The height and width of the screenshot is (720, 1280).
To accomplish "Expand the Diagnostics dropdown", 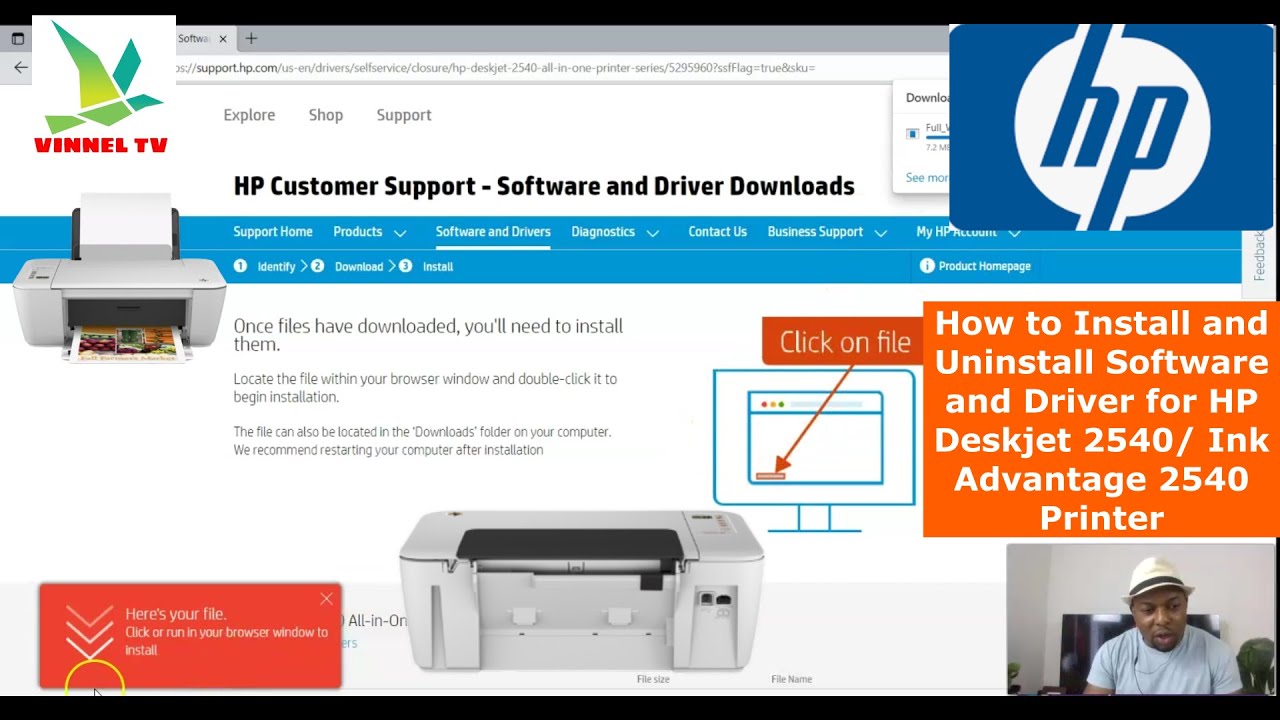I will point(615,232).
